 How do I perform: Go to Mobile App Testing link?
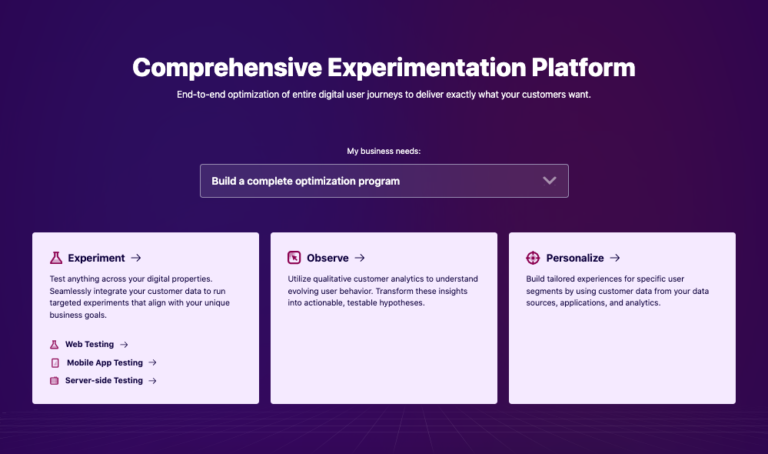pos(104,363)
